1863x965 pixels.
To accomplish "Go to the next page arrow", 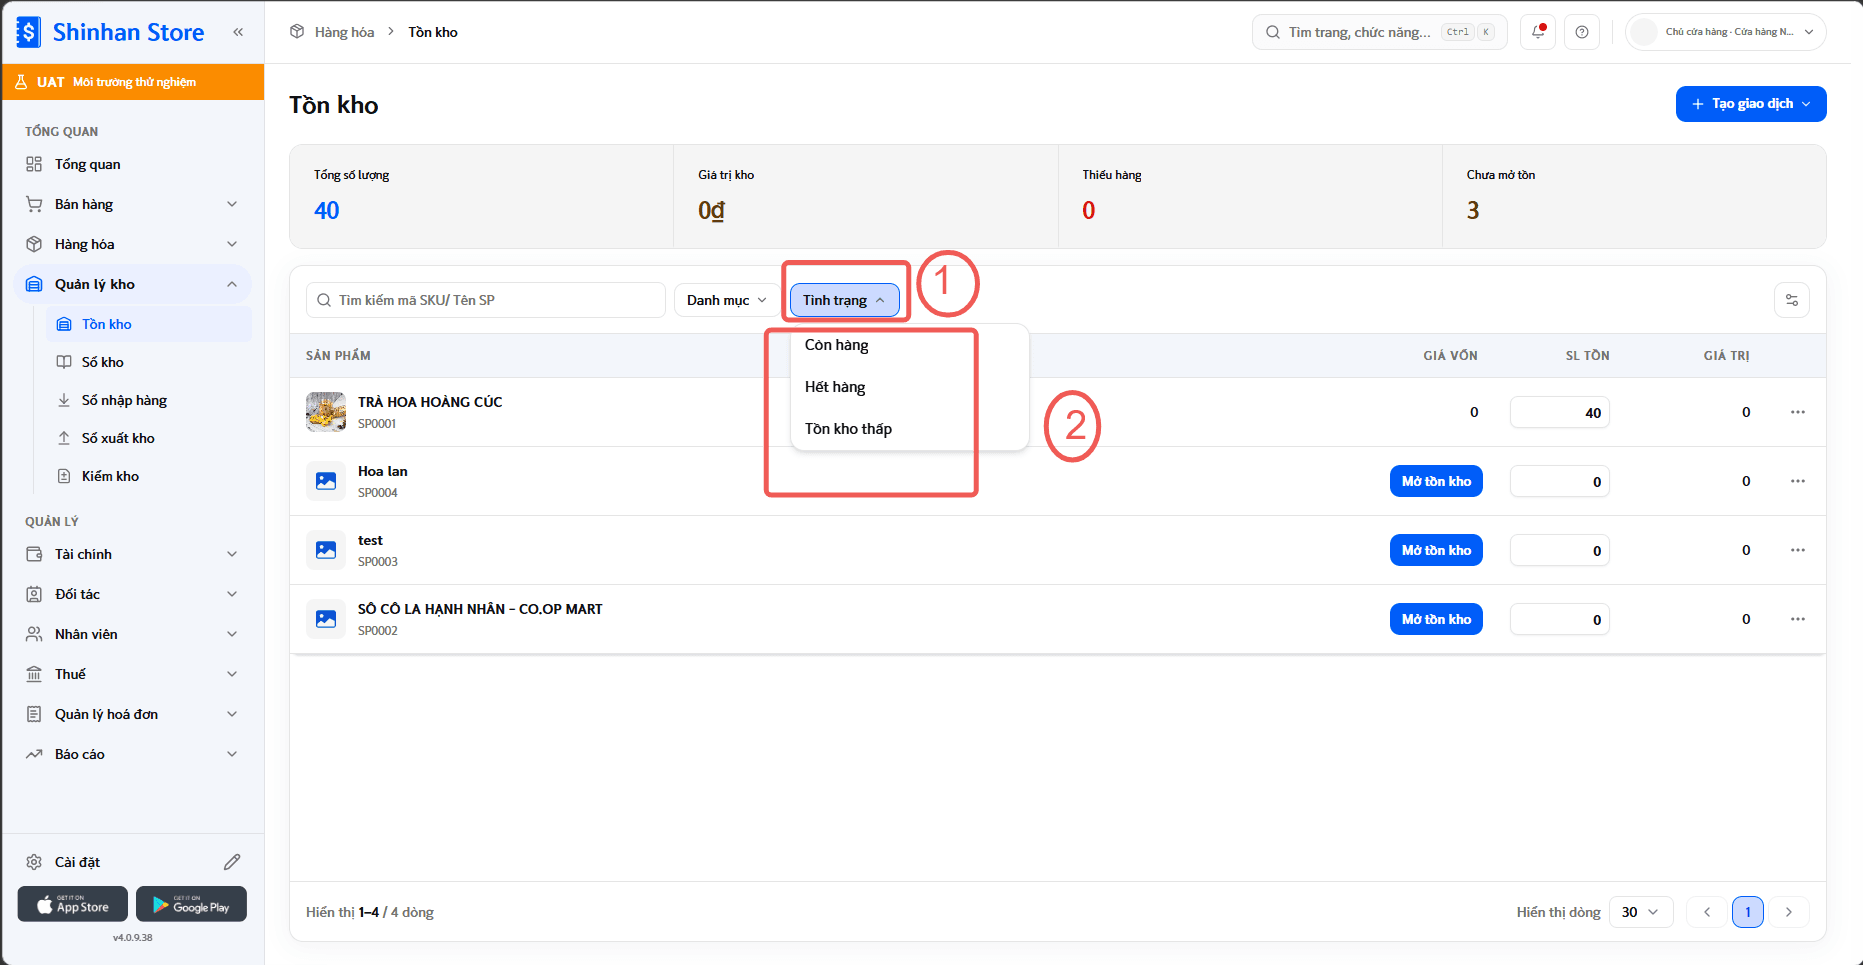I will pos(1789,912).
